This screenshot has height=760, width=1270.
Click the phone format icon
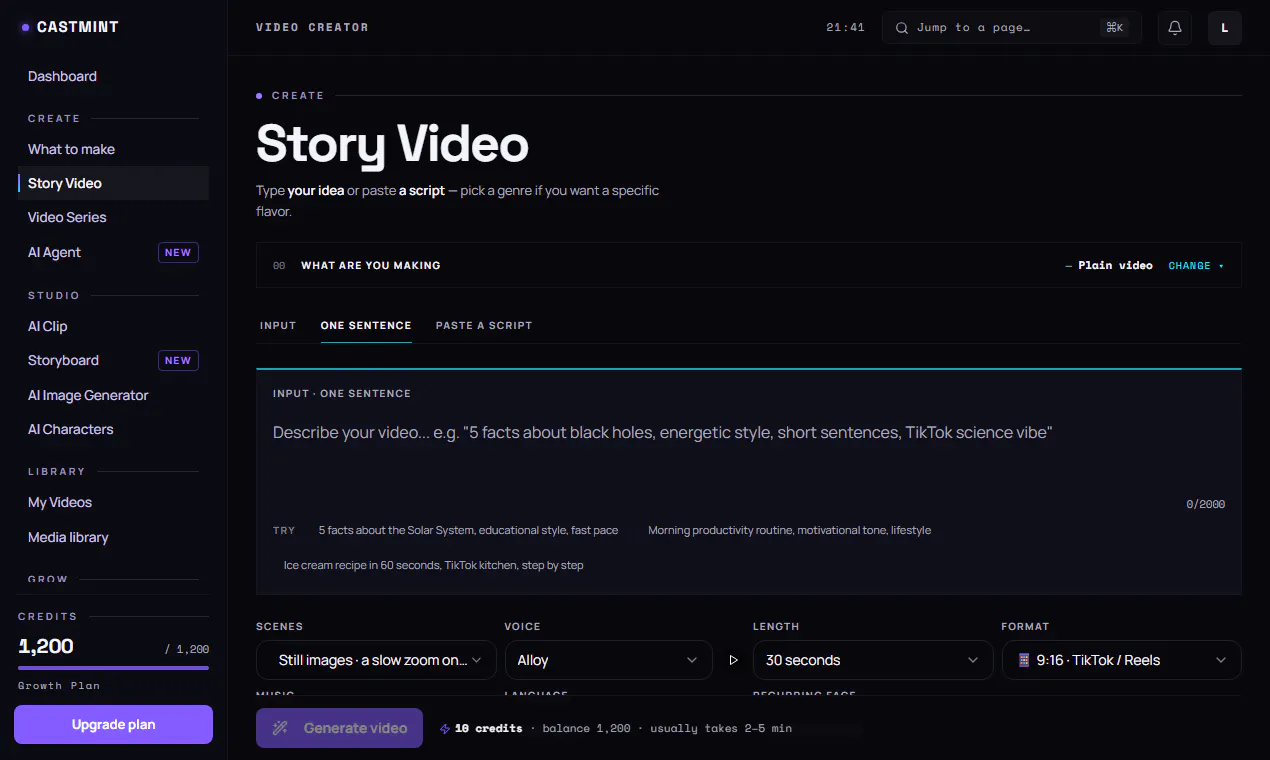tap(1024, 660)
